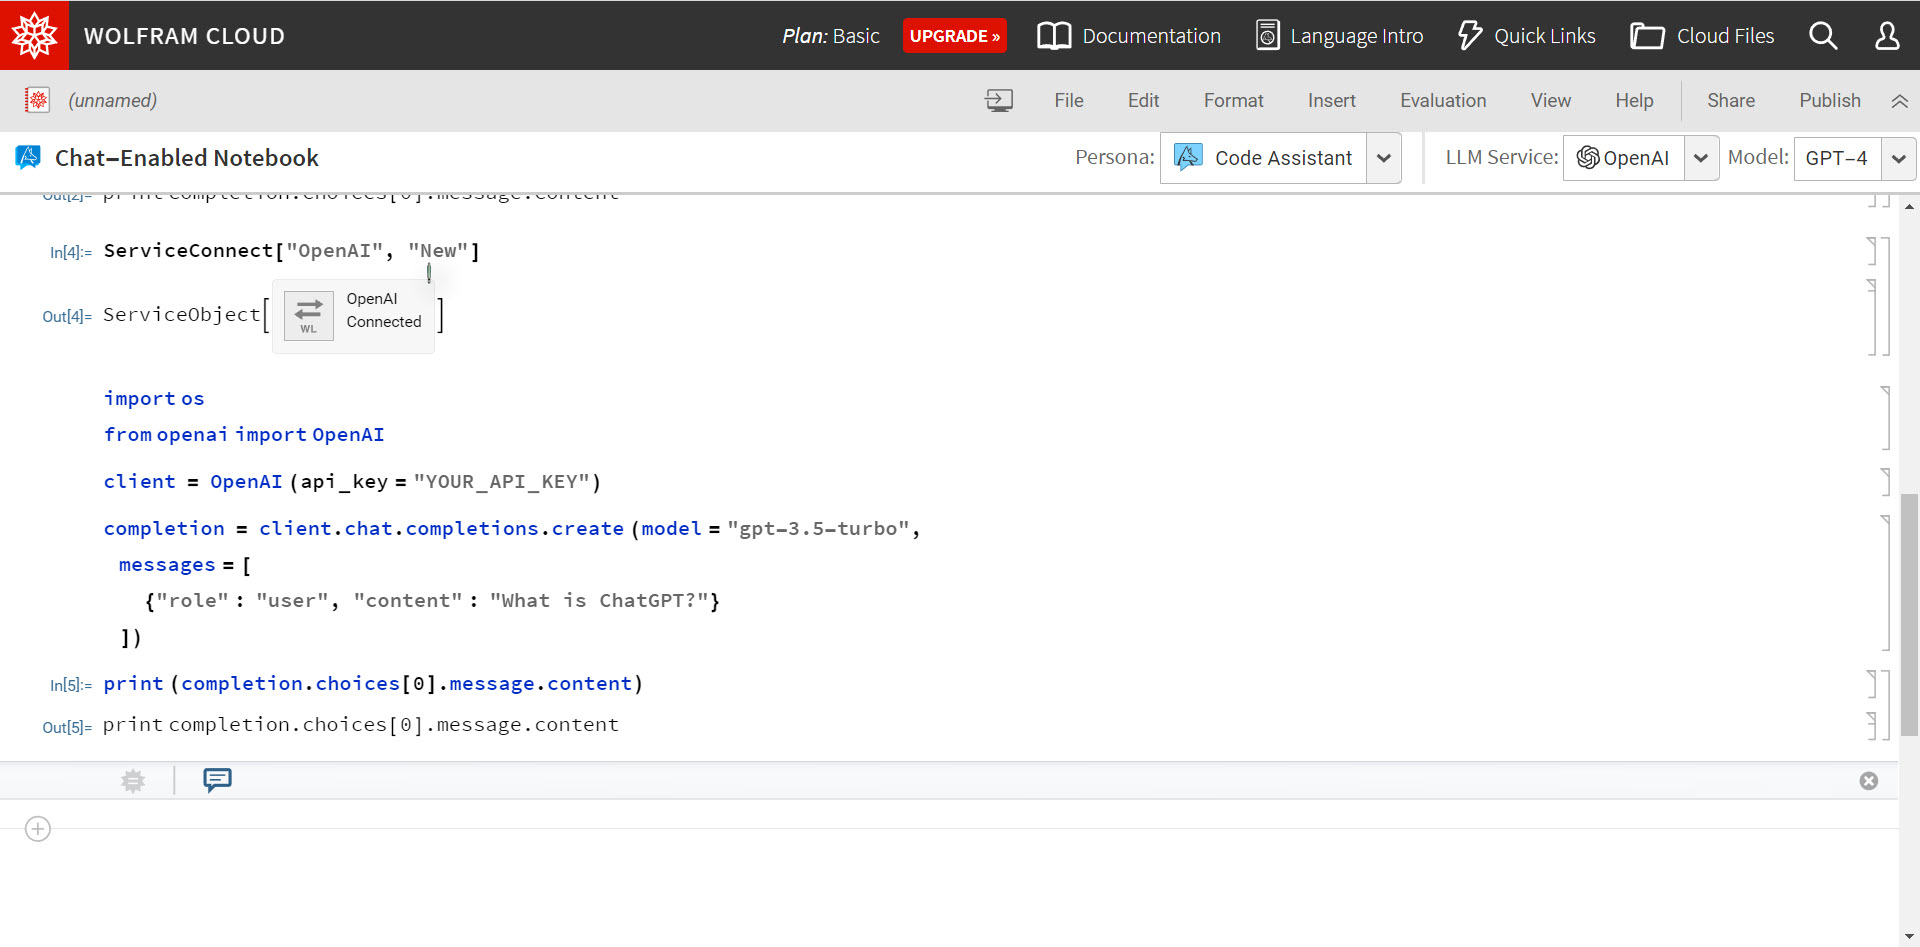Click the Code Assistant persona icon
1920x947 pixels.
click(1188, 157)
